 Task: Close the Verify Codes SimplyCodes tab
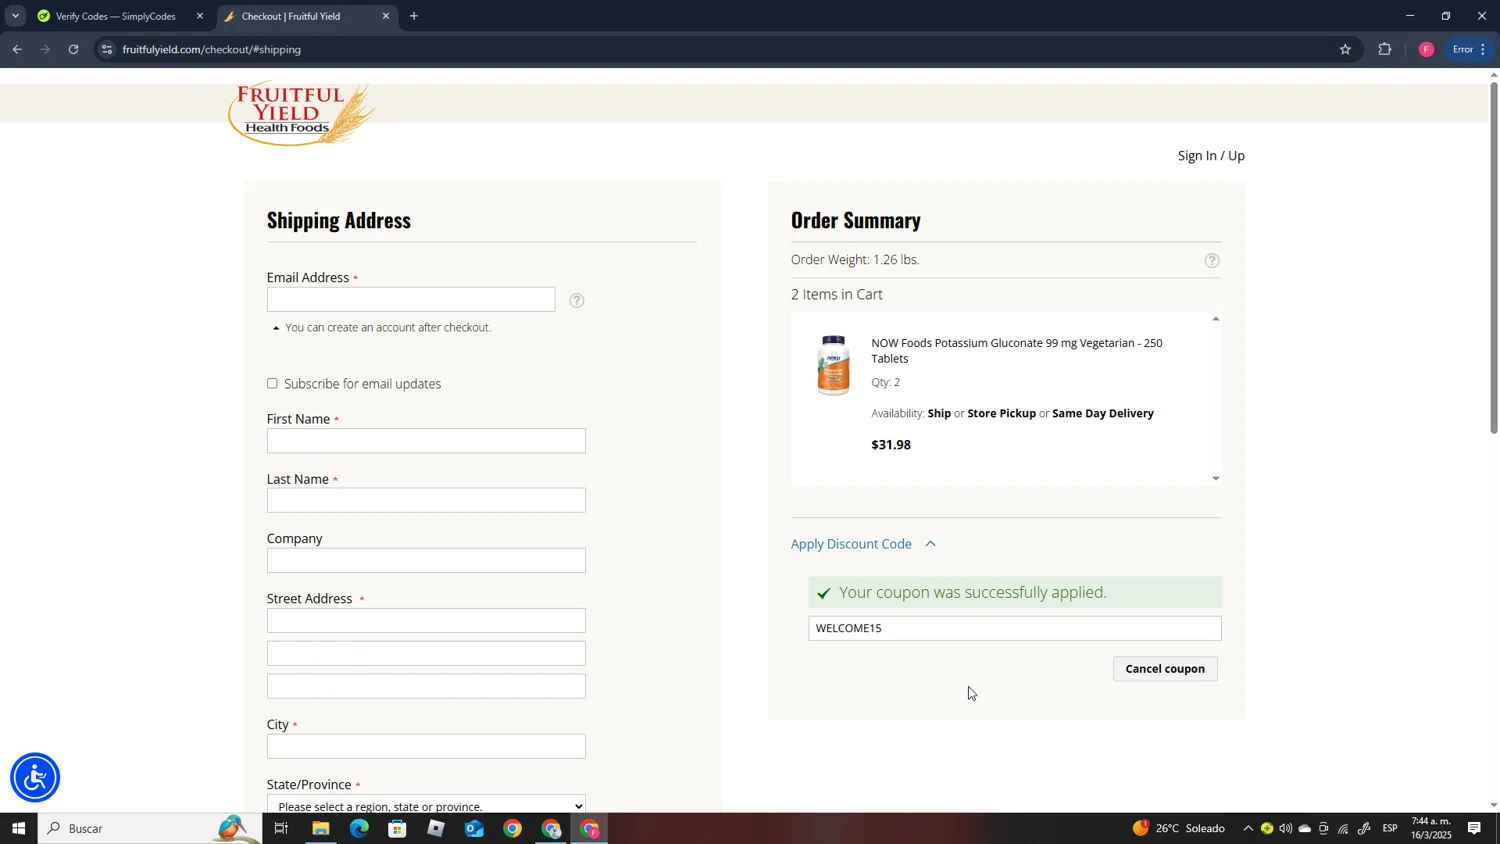[x=200, y=16]
